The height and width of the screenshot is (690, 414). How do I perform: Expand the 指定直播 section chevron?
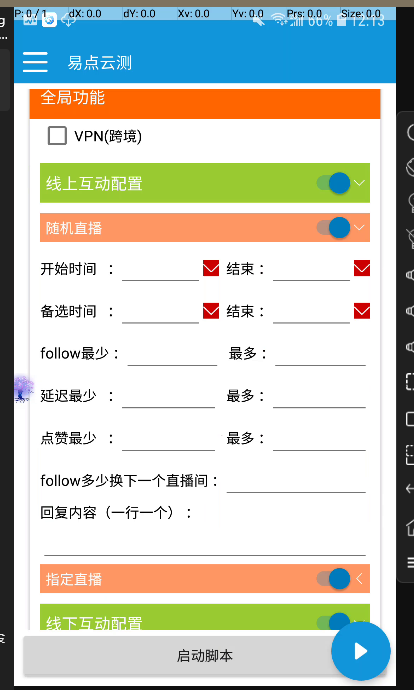coord(359,579)
